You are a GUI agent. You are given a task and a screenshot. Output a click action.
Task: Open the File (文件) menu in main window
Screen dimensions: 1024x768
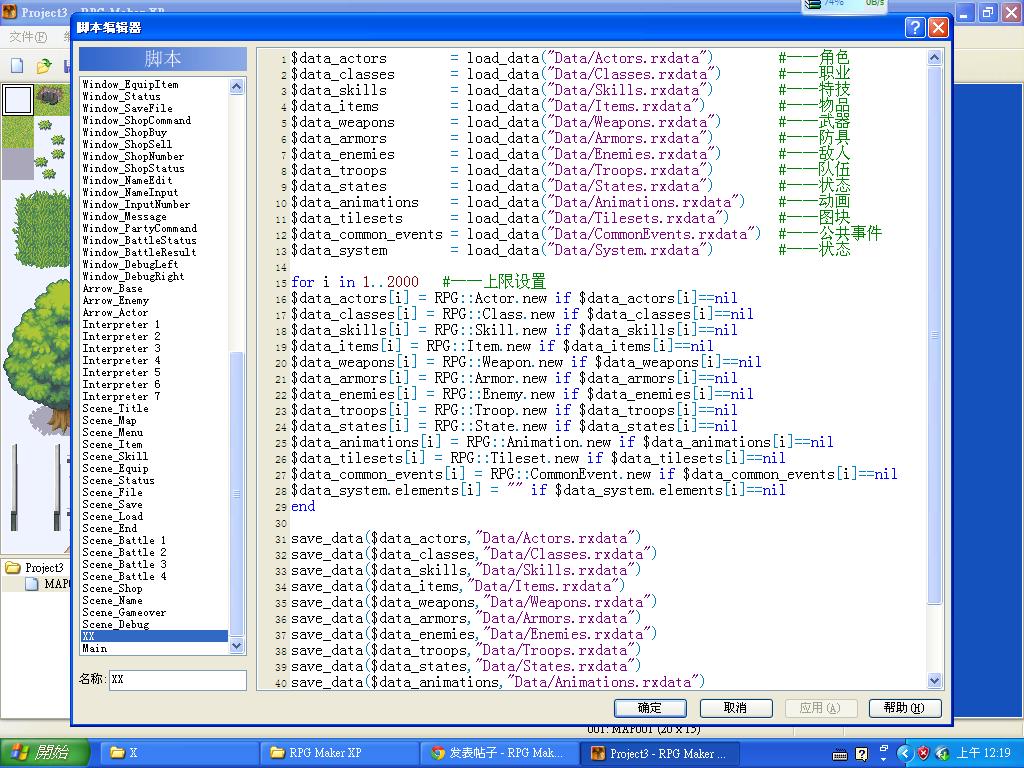pos(28,37)
